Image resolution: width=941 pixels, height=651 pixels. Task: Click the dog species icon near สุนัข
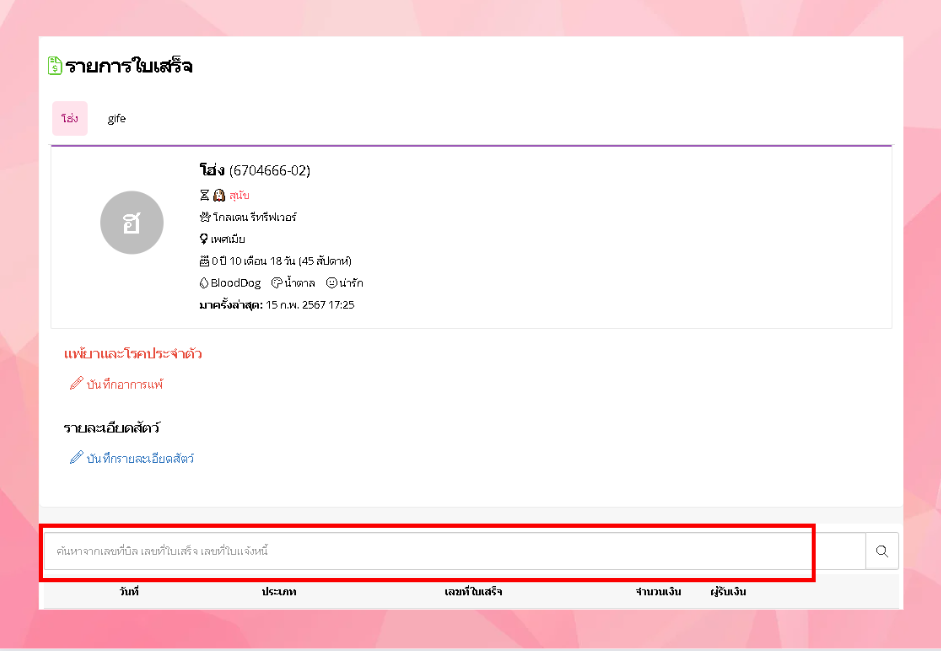click(x=219, y=195)
